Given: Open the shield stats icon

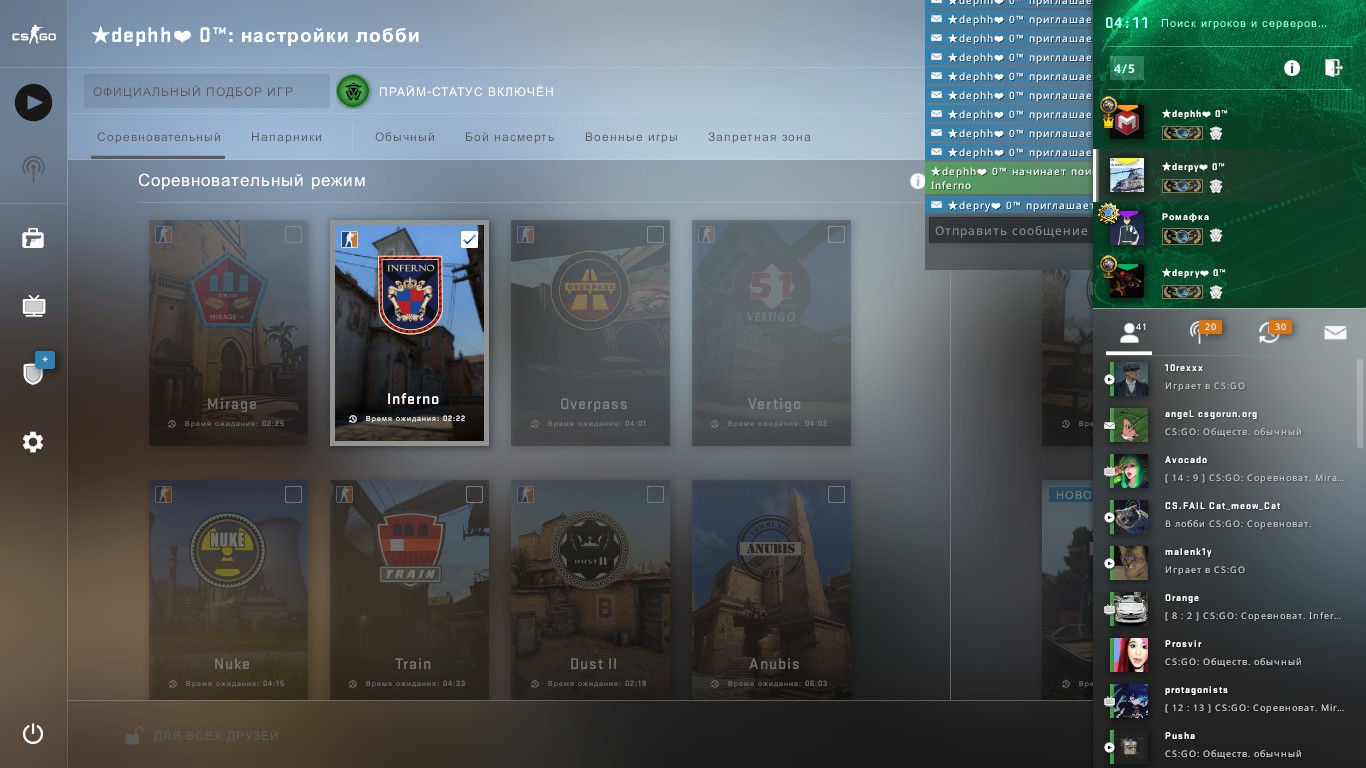Looking at the screenshot, I should tap(33, 372).
